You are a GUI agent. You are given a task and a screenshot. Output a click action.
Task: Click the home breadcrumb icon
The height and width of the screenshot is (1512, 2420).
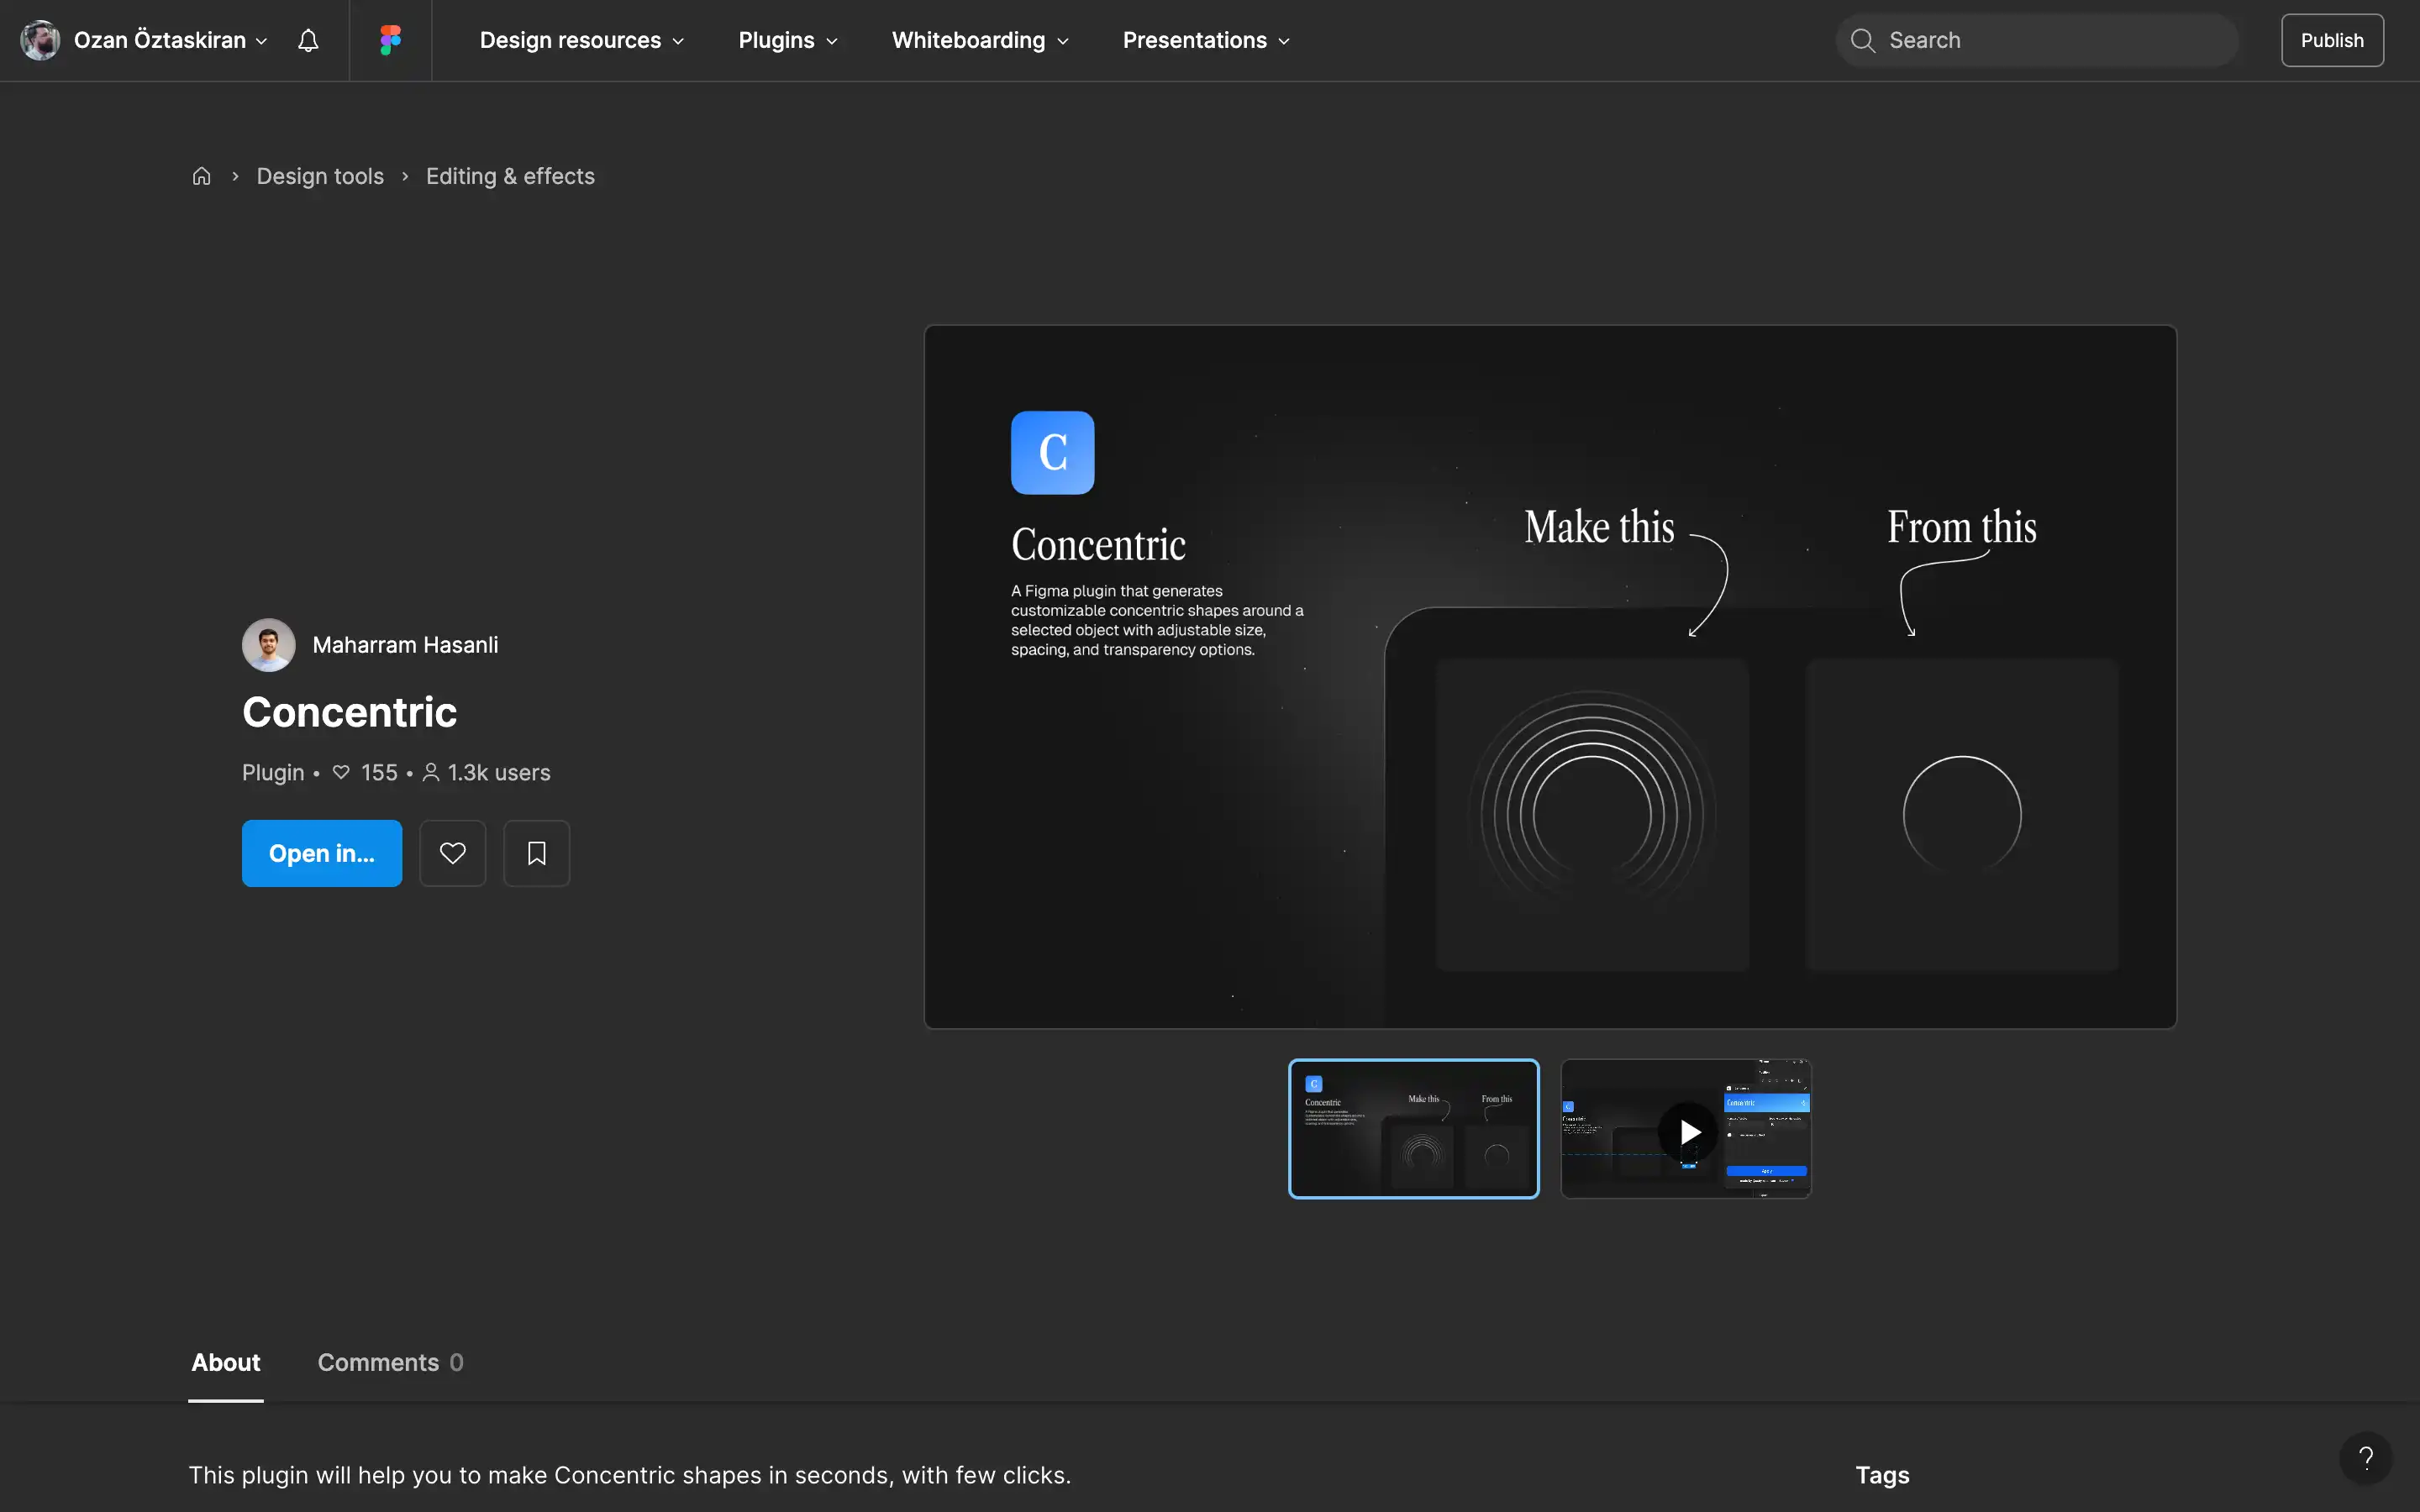pyautogui.click(x=201, y=176)
